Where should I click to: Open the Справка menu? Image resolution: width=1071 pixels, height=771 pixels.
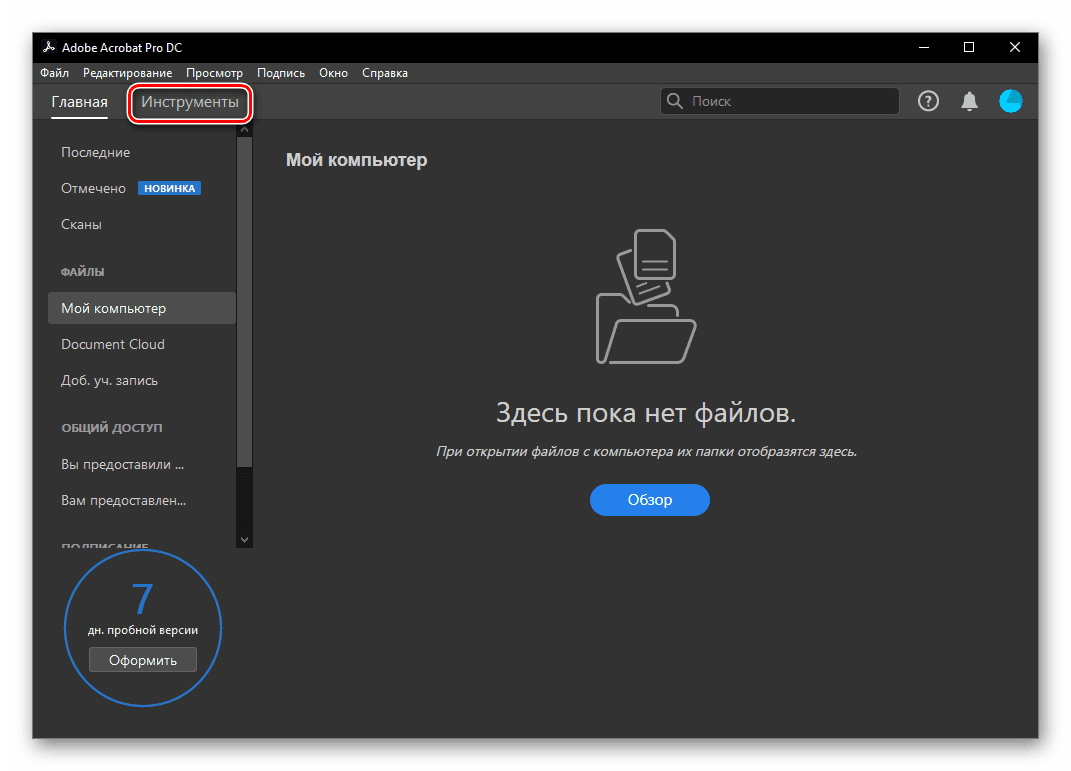point(385,73)
